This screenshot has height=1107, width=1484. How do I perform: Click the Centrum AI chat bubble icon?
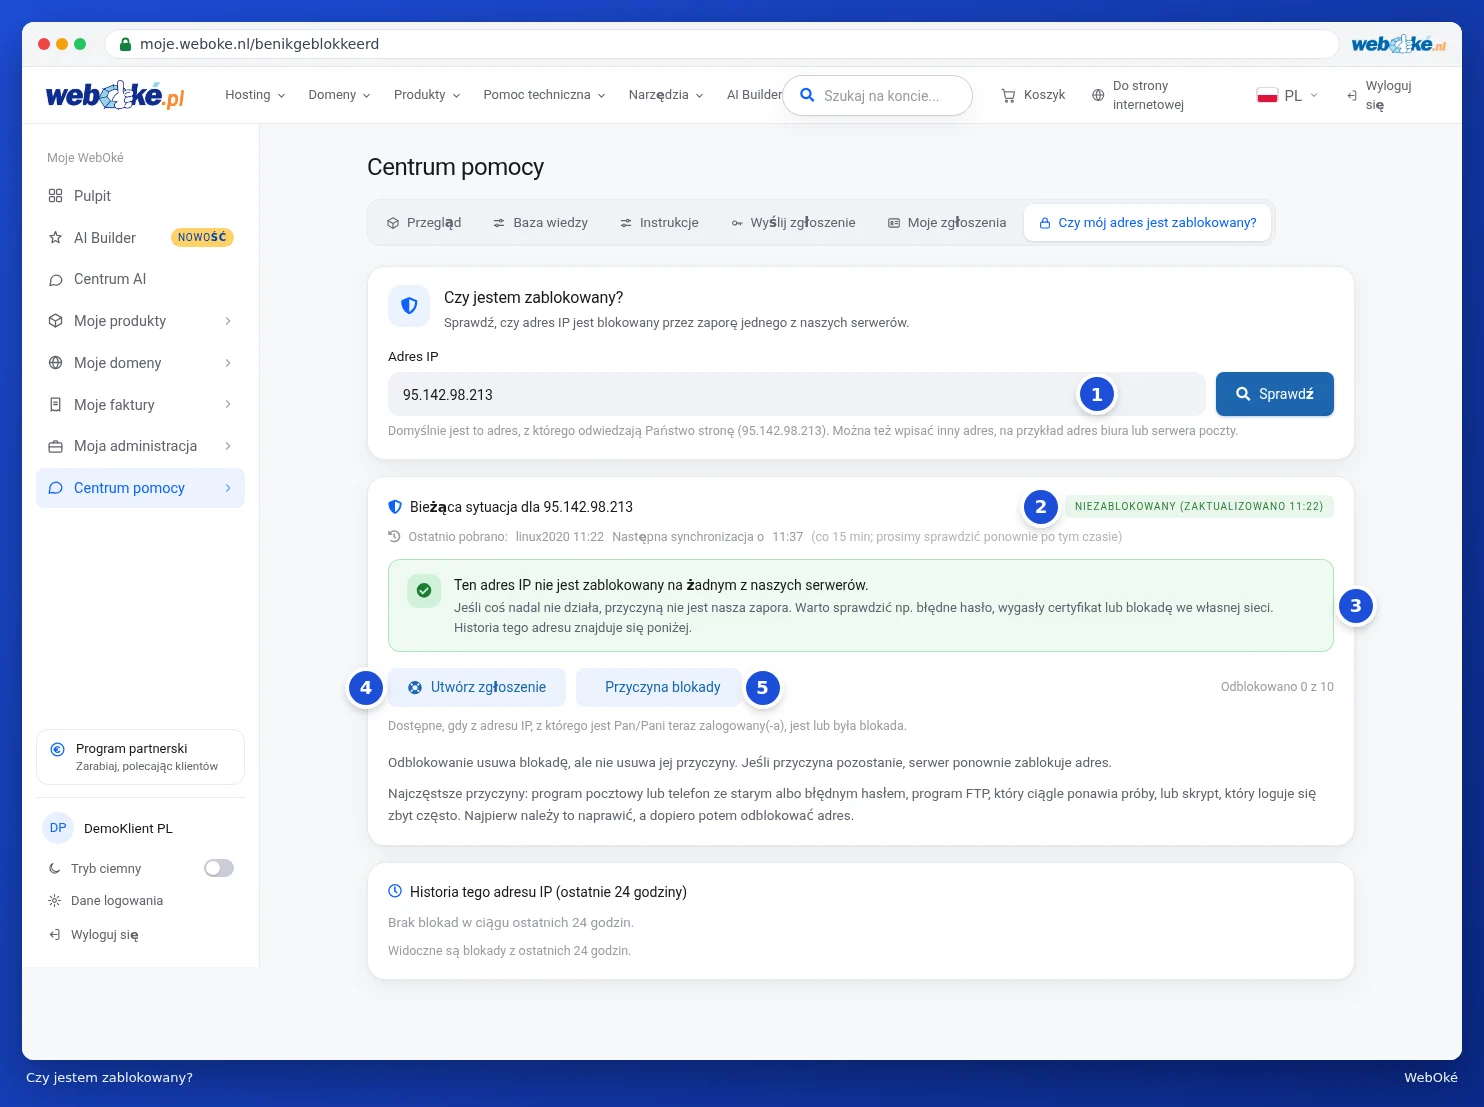pos(55,280)
